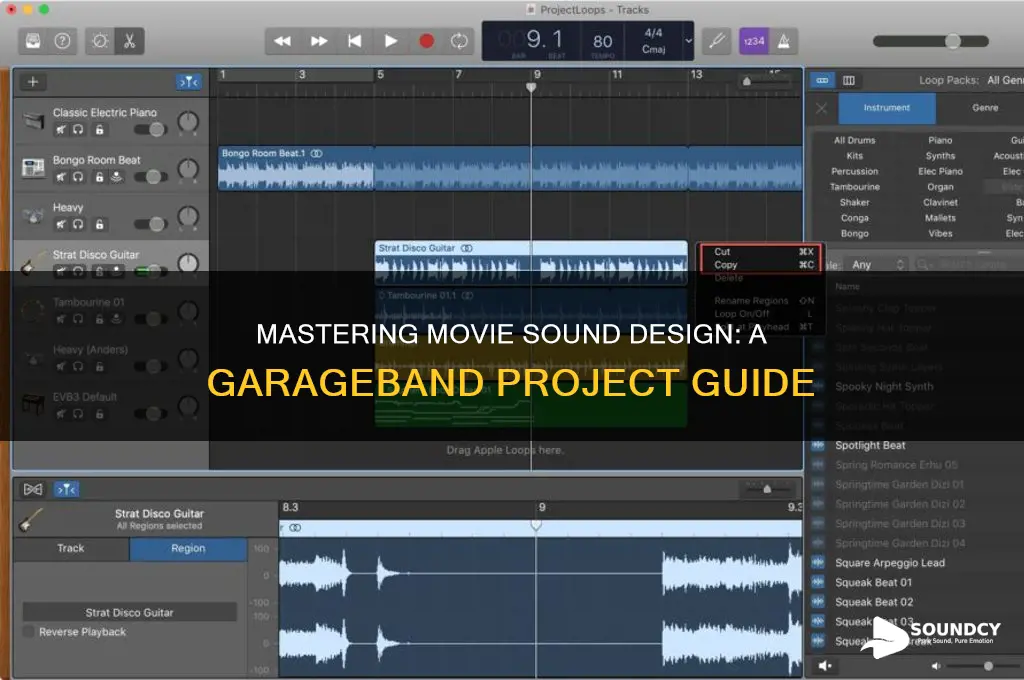
Task: Preview the Square Arpeggio Lead loop
Action: (x=890, y=563)
